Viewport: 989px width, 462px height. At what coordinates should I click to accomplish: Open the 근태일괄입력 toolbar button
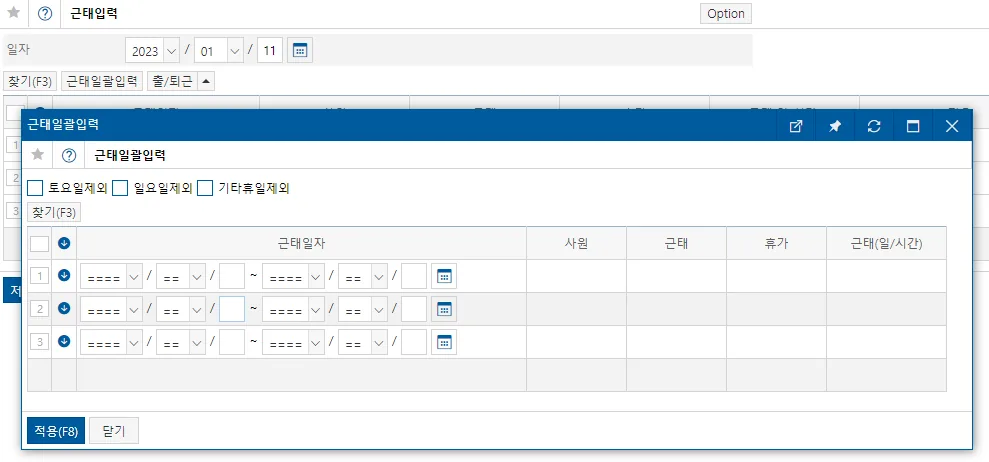(102, 81)
